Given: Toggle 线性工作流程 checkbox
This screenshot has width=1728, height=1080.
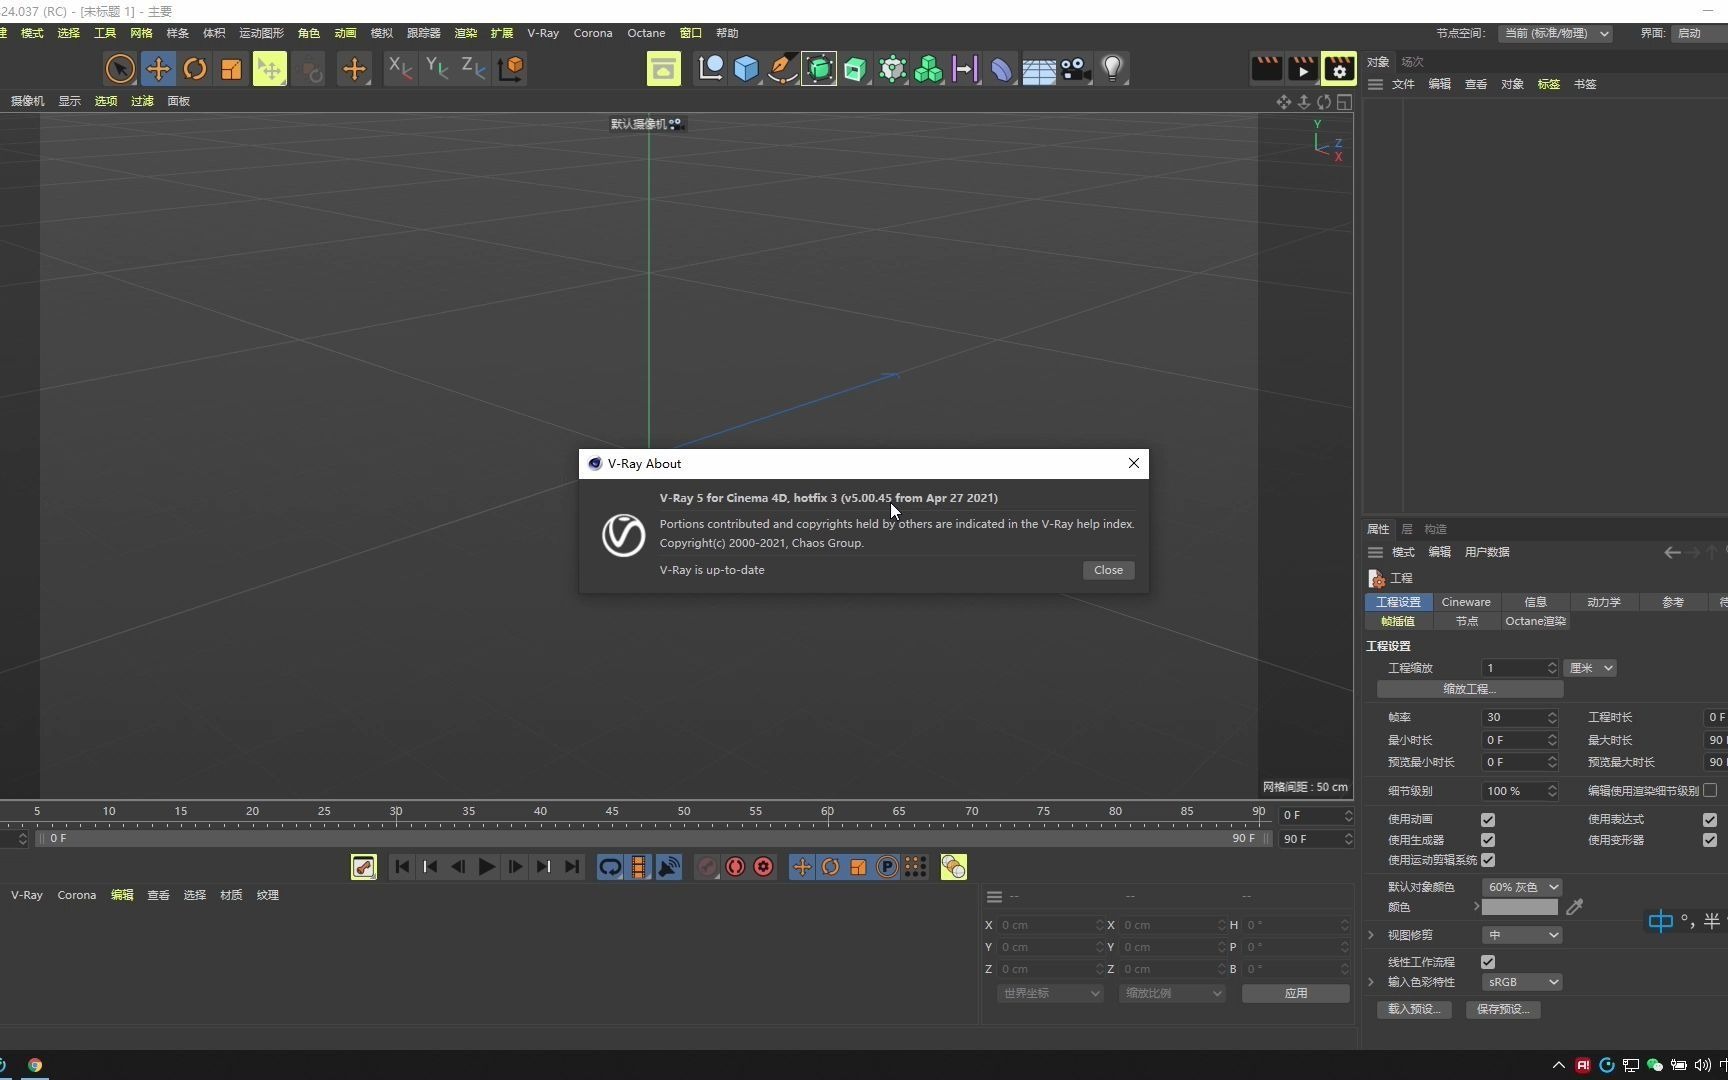Looking at the screenshot, I should tap(1487, 962).
